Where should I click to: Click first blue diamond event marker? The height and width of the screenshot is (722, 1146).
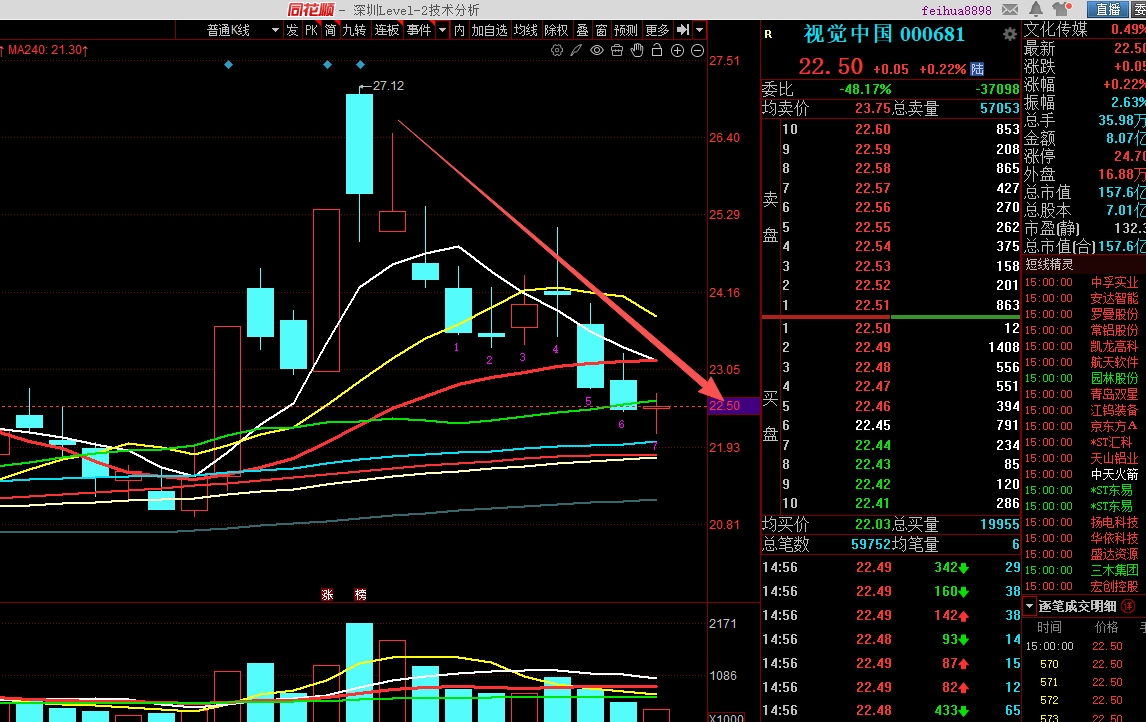coord(229,65)
